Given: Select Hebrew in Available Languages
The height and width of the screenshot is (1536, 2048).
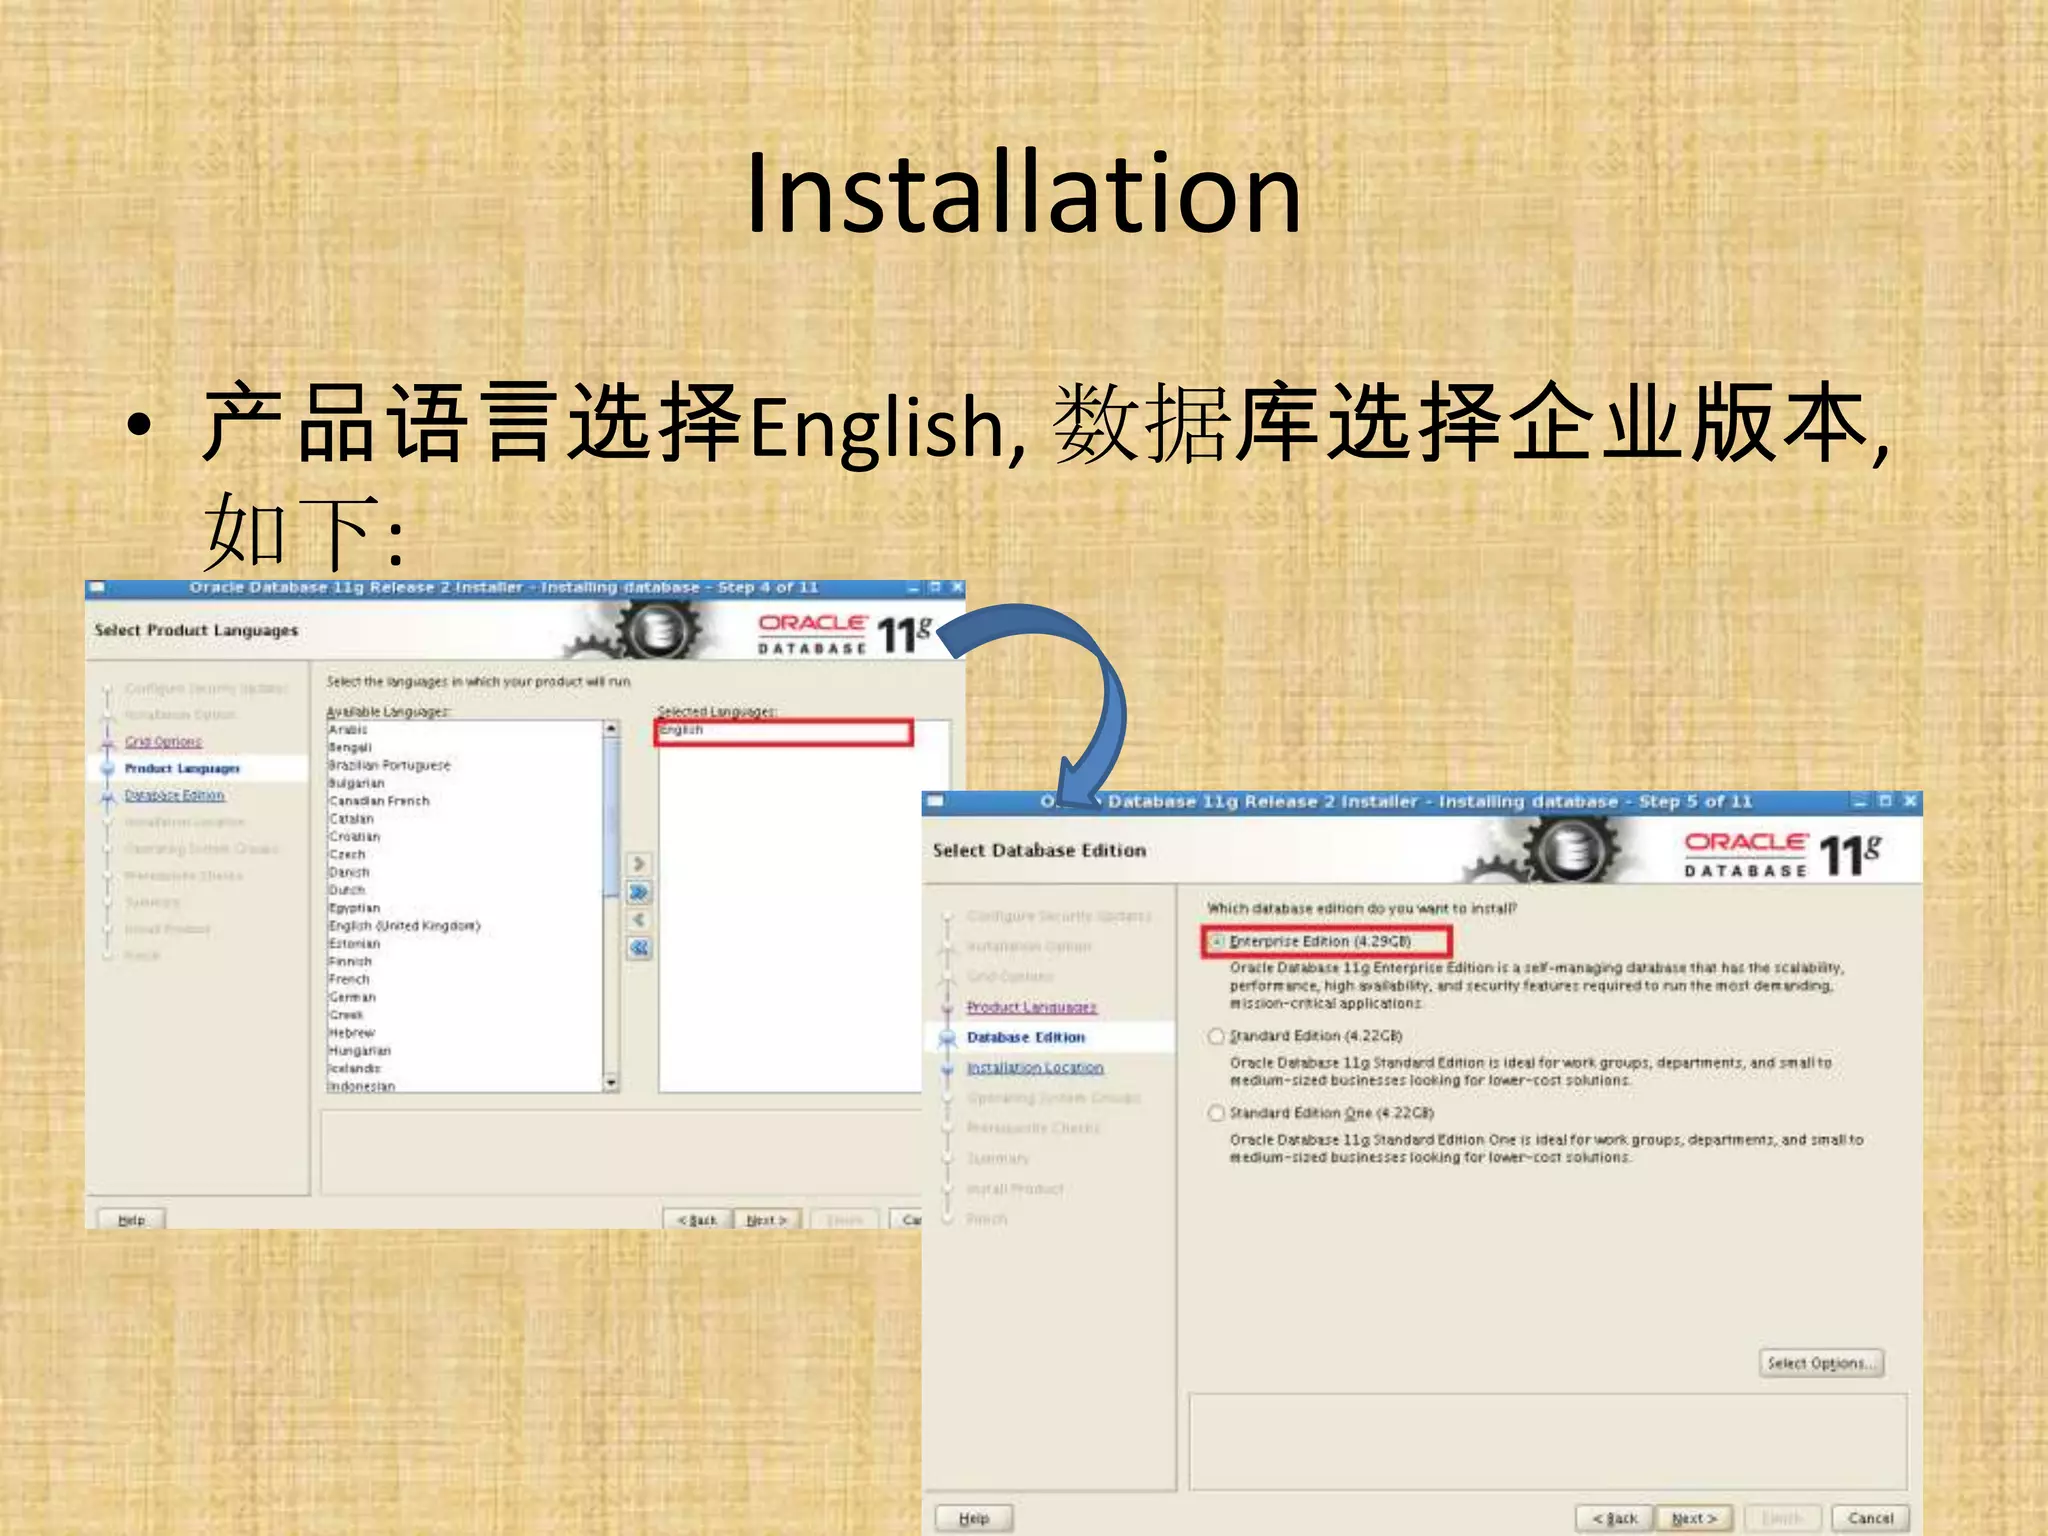Looking at the screenshot, I should [351, 1033].
